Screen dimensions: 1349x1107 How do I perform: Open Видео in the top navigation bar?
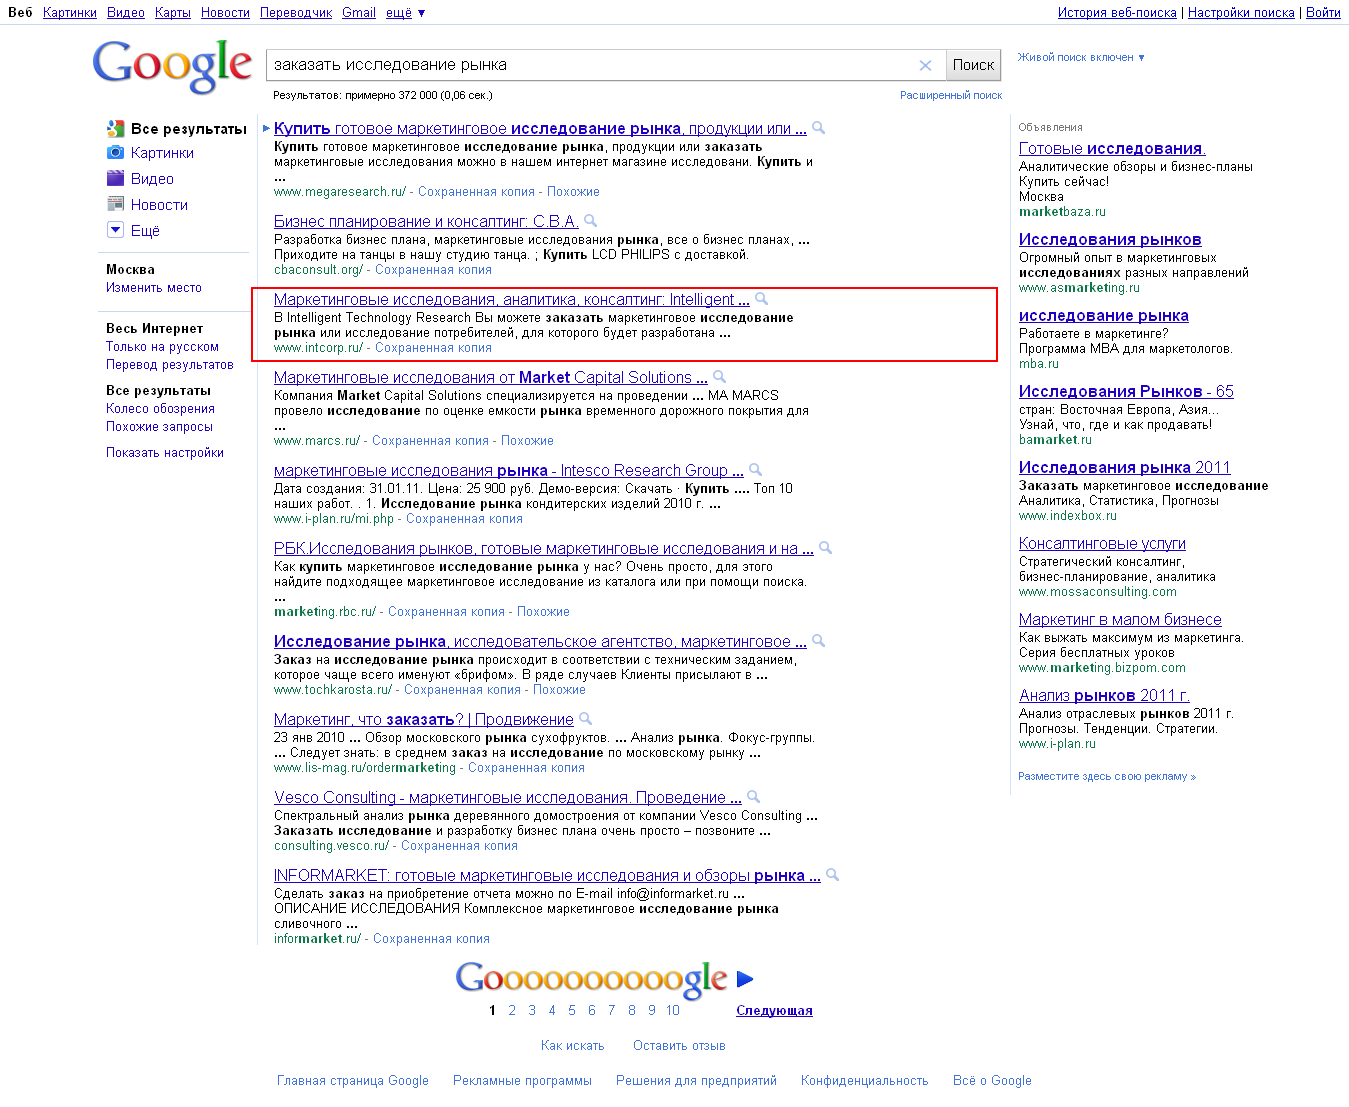pos(126,13)
